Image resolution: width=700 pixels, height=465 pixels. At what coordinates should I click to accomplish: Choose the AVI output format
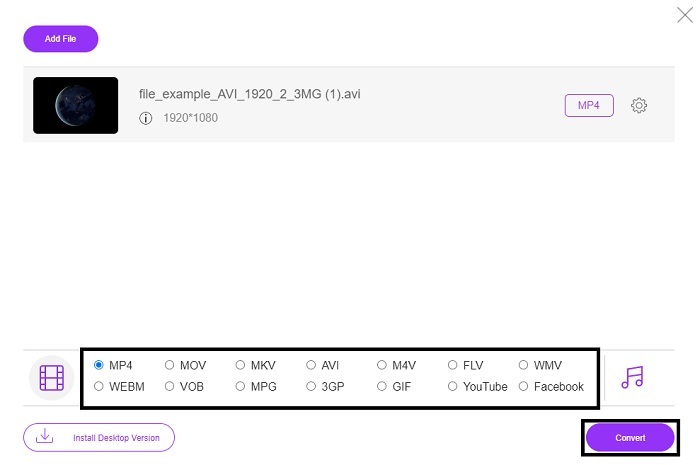[312, 365]
